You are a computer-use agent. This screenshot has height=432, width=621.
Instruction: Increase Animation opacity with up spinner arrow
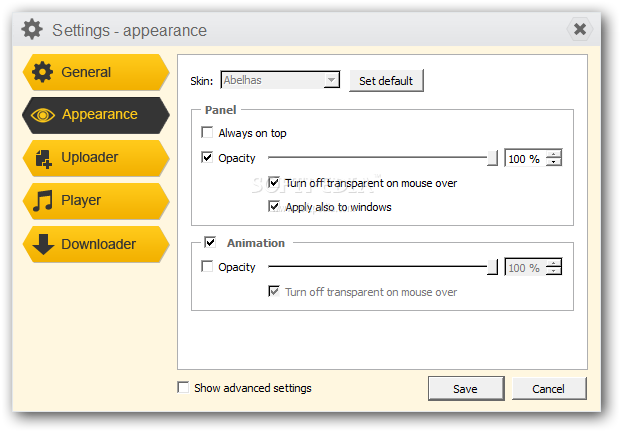554,263
